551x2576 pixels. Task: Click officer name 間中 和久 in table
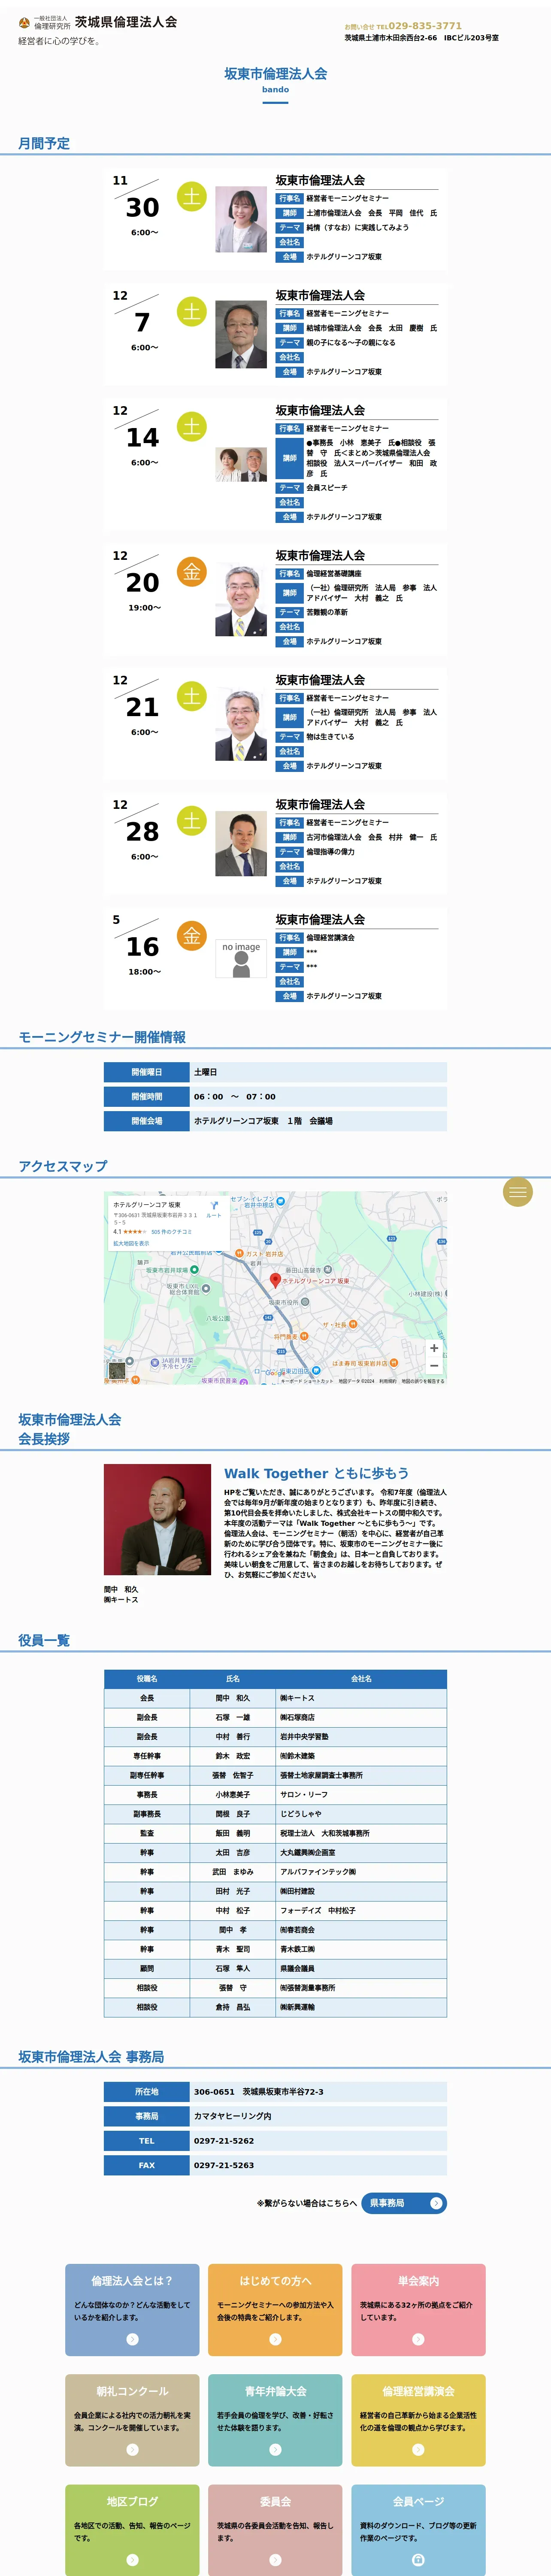tap(233, 1698)
